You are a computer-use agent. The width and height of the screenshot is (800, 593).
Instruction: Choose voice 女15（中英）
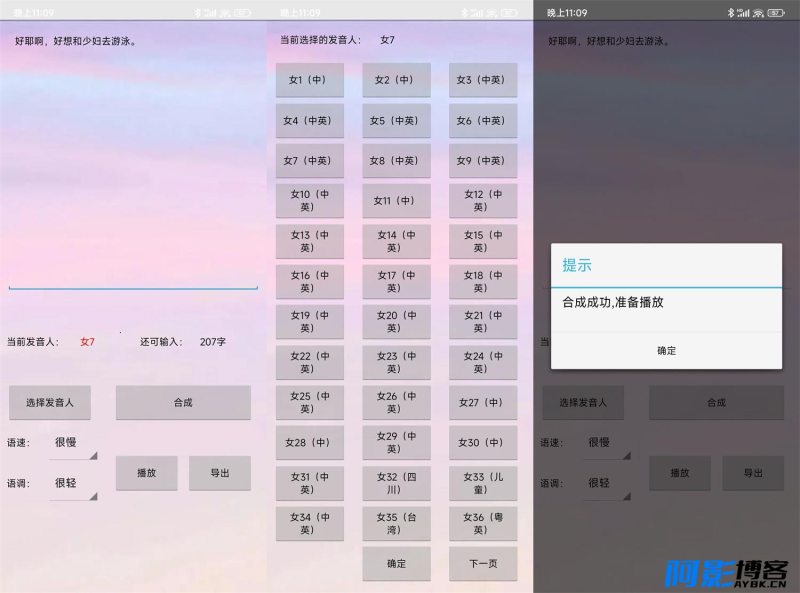pos(483,241)
